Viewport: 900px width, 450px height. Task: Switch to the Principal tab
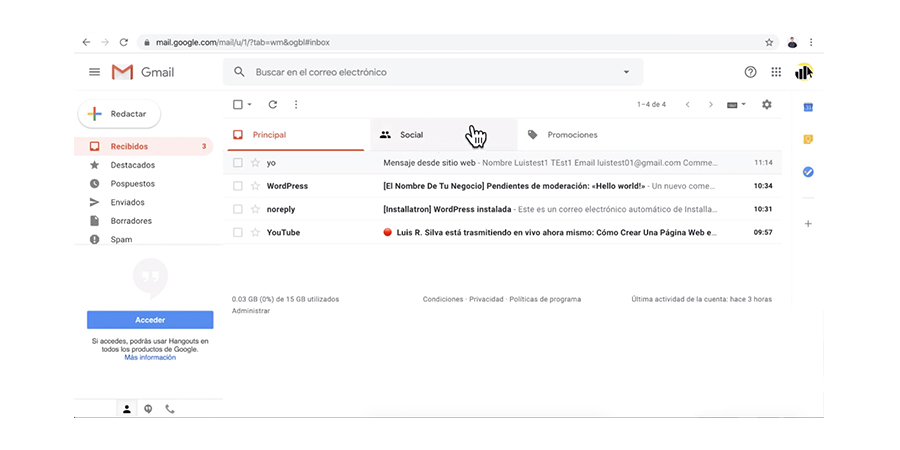coord(296,135)
